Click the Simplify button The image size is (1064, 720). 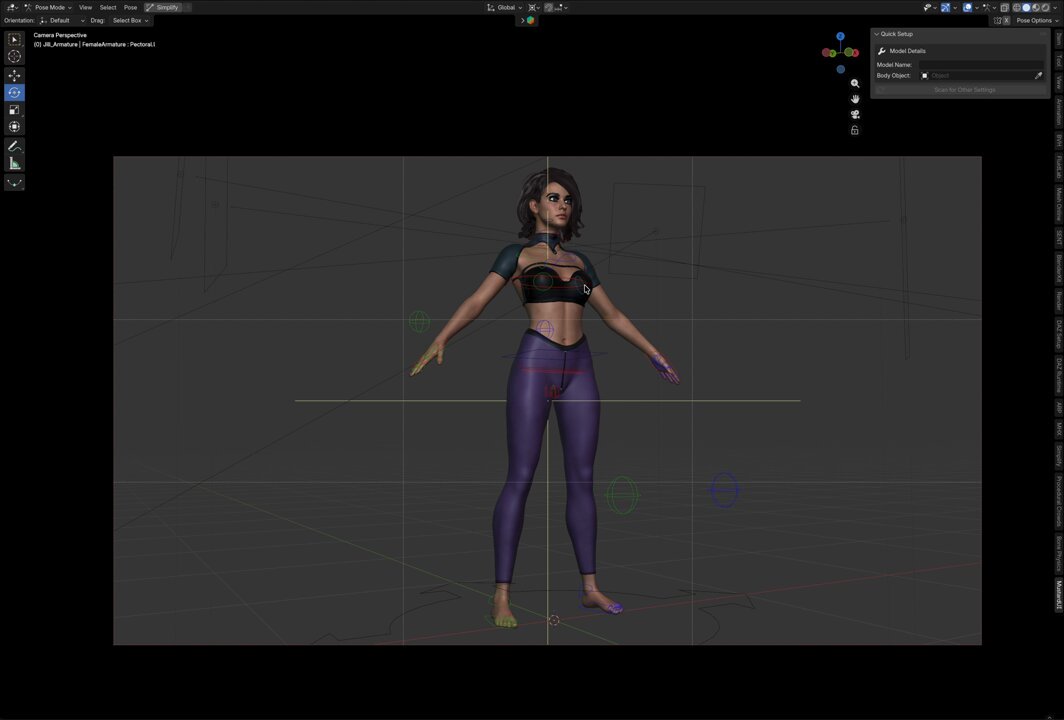point(163,7)
